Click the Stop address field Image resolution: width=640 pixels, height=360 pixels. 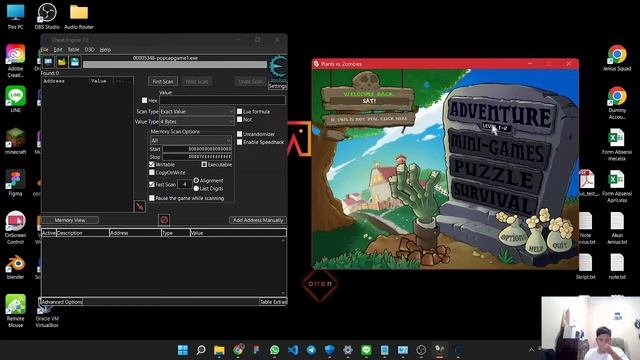coord(197,157)
